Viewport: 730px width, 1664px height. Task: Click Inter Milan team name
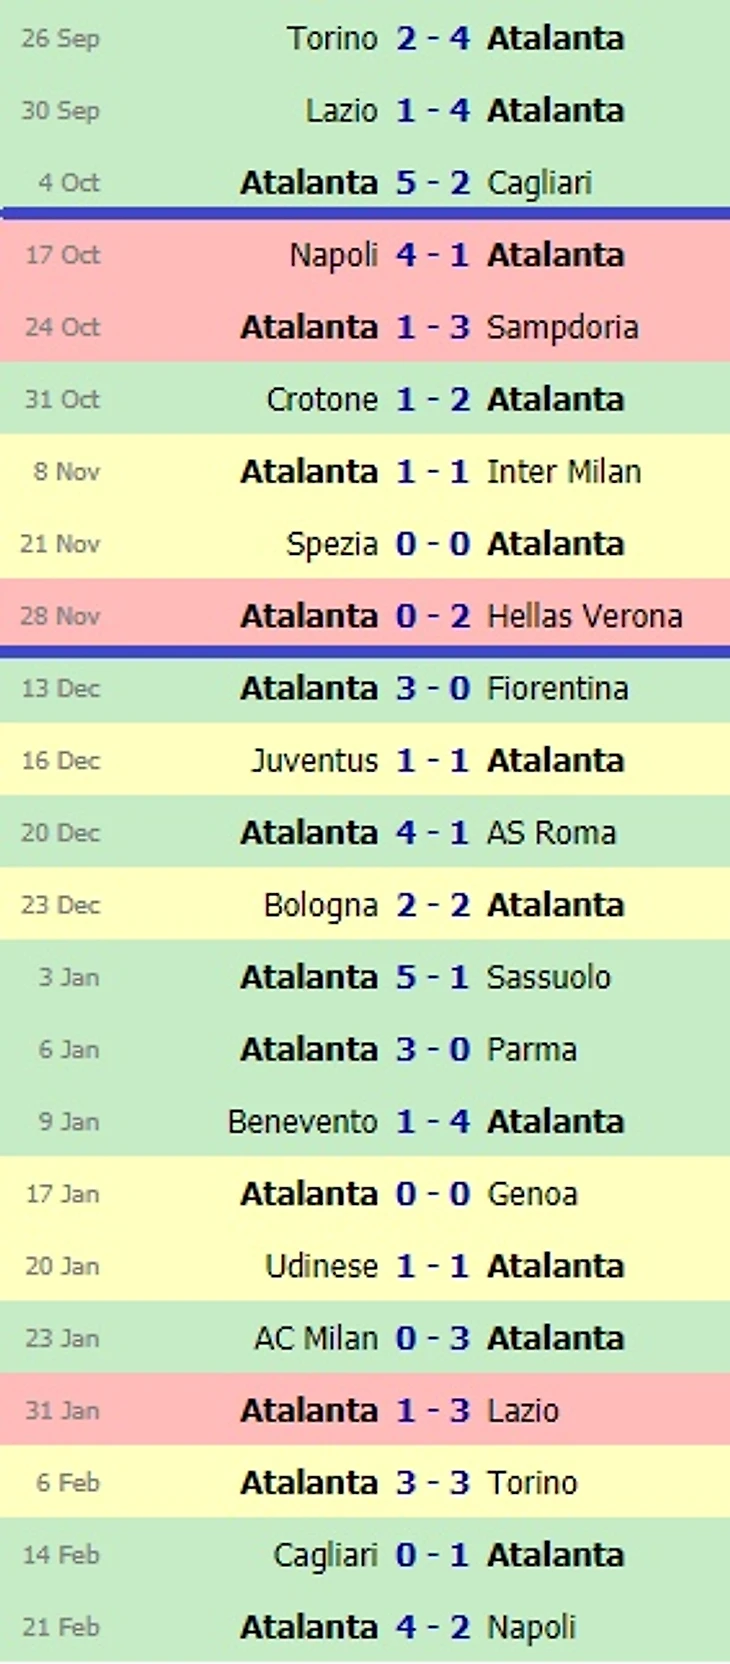tap(563, 472)
